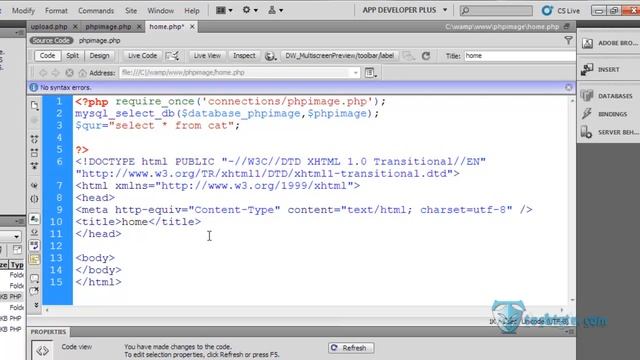Click the DW_MultiscreenPreview toolbar label button
This screenshot has height=360, width=640.
340,56
